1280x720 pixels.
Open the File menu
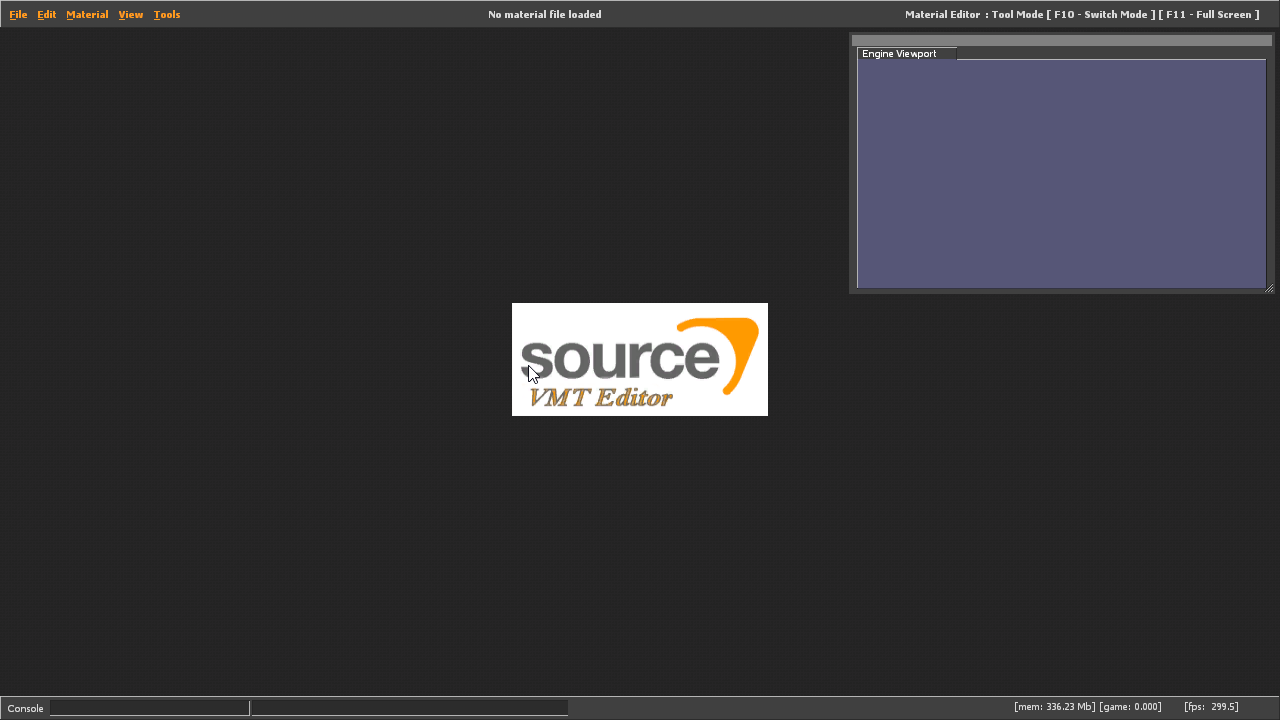pos(18,15)
